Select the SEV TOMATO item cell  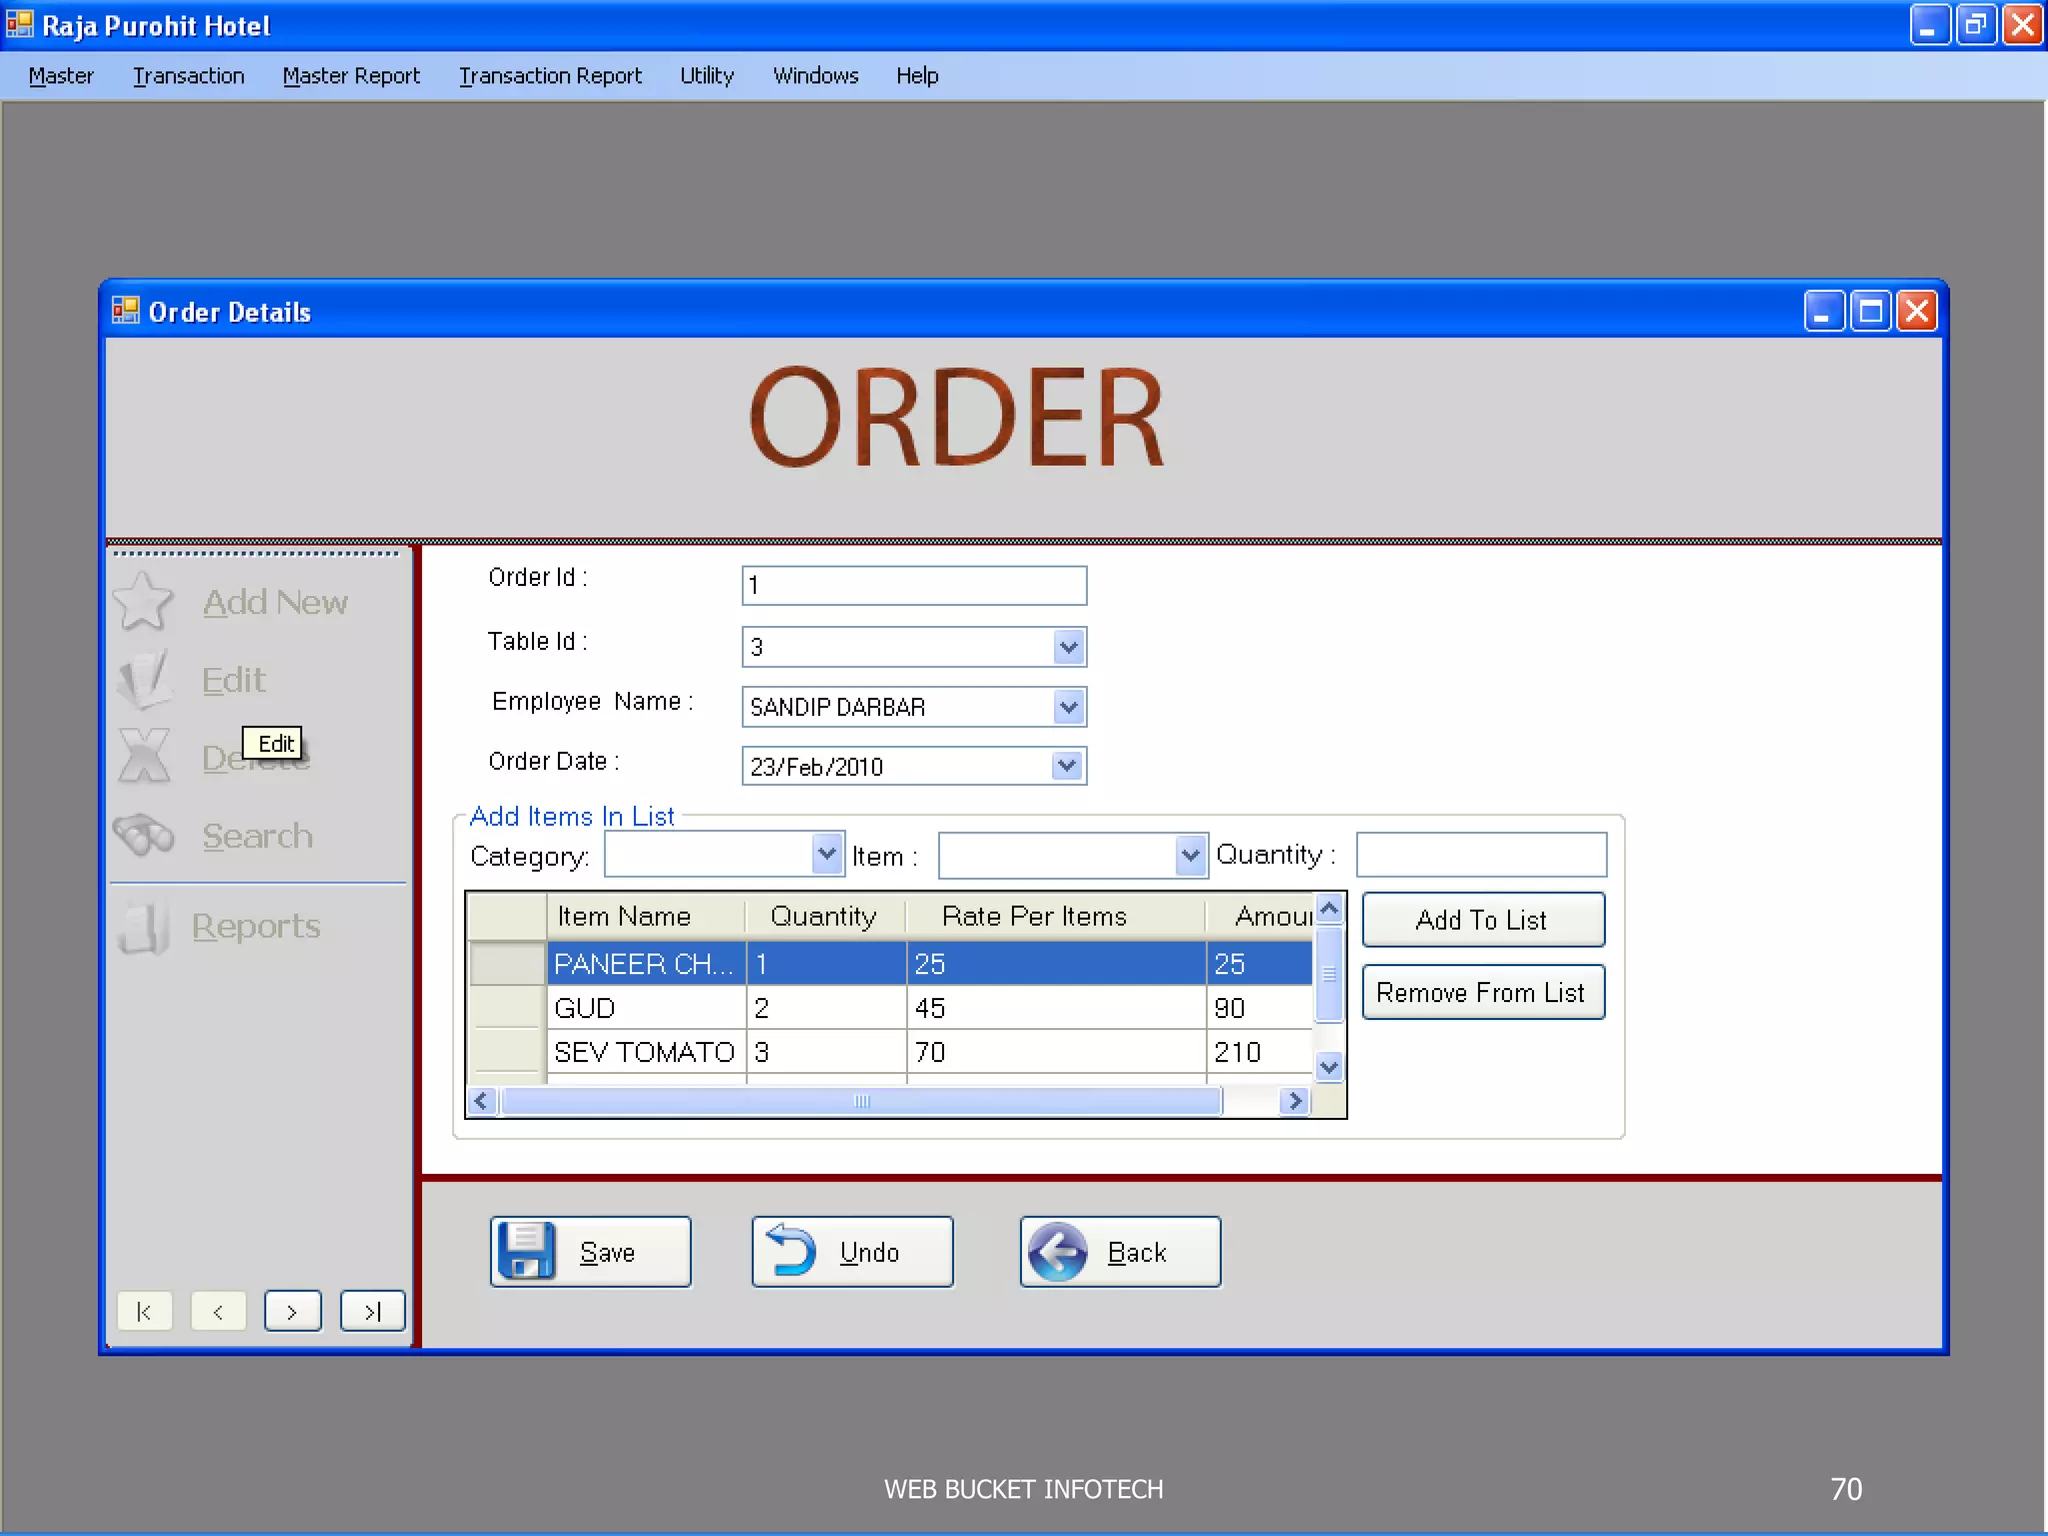coord(646,1051)
